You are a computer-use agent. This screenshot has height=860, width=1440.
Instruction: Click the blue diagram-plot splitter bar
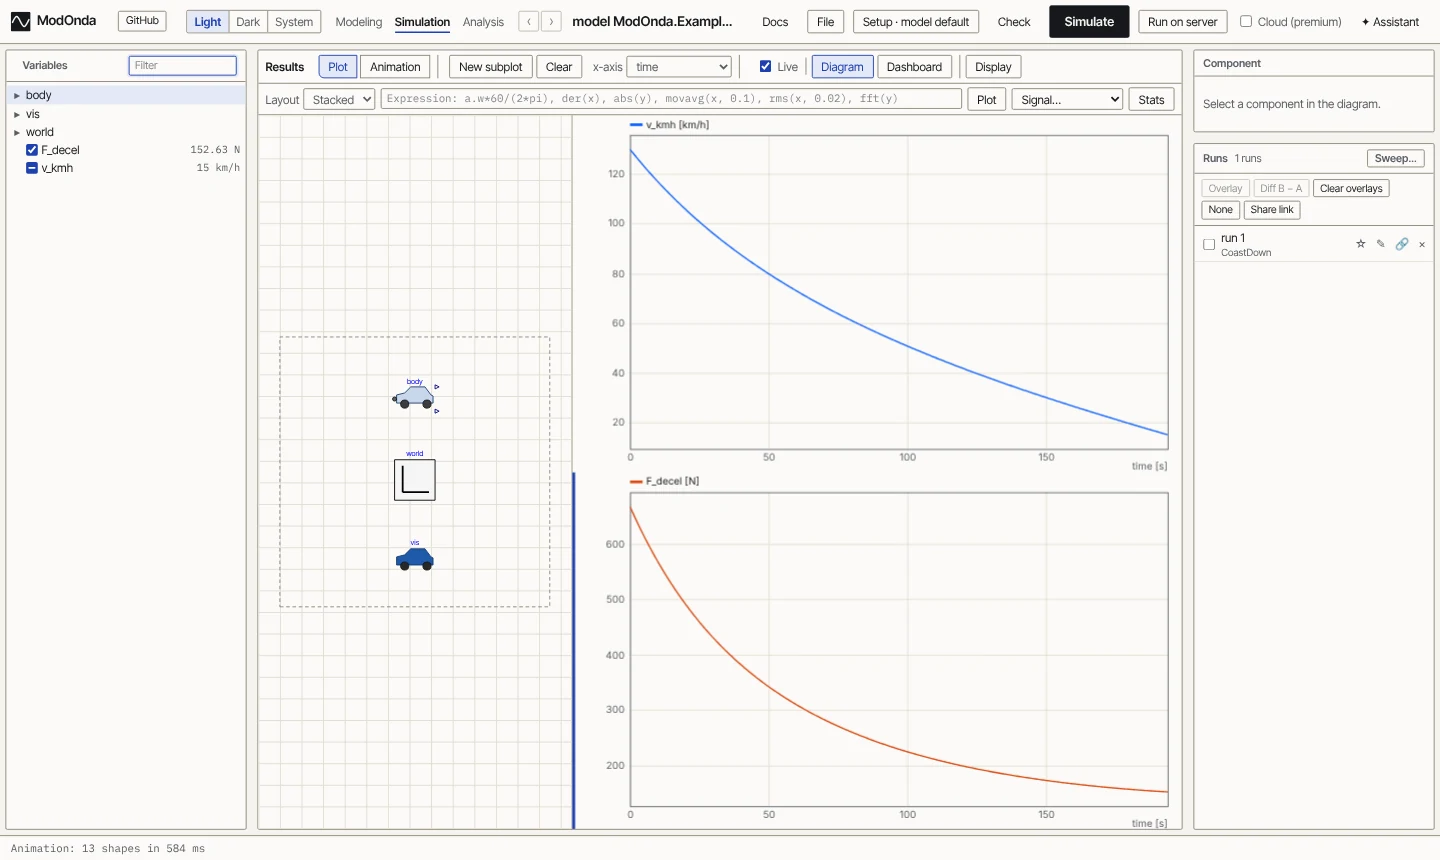pyautogui.click(x=574, y=650)
